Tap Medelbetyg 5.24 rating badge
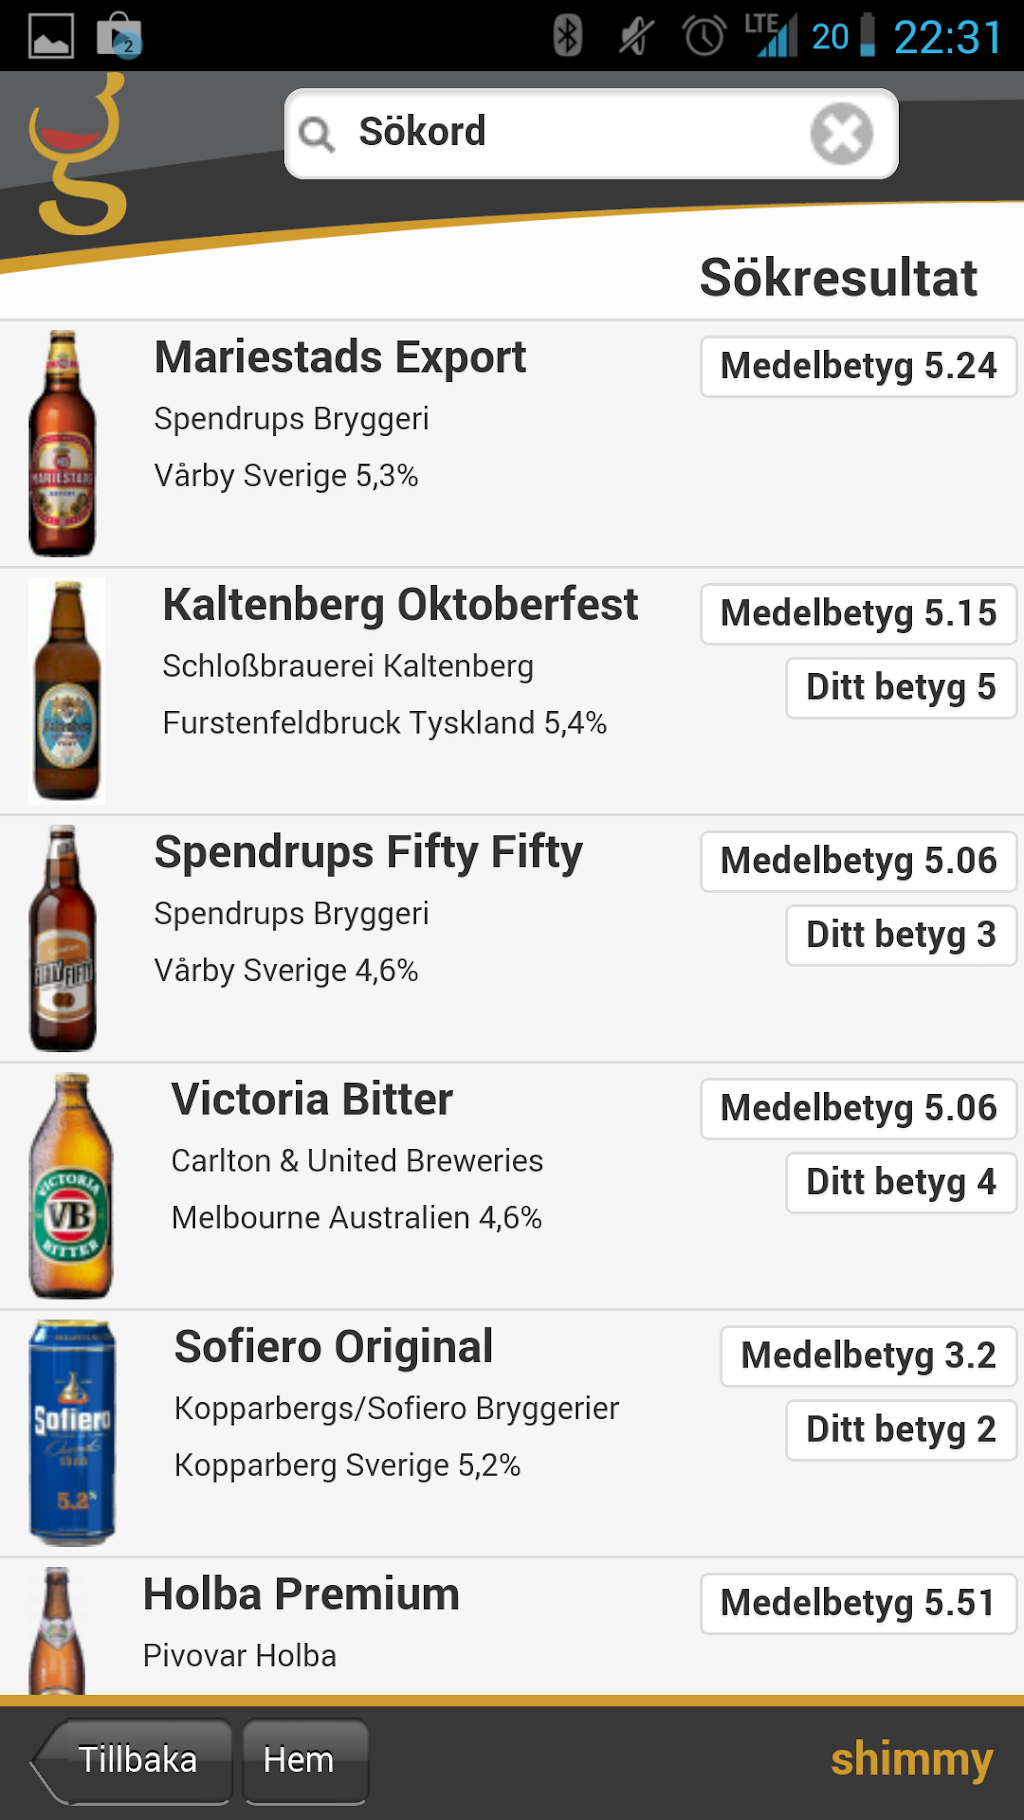1024x1820 pixels. [x=858, y=367]
